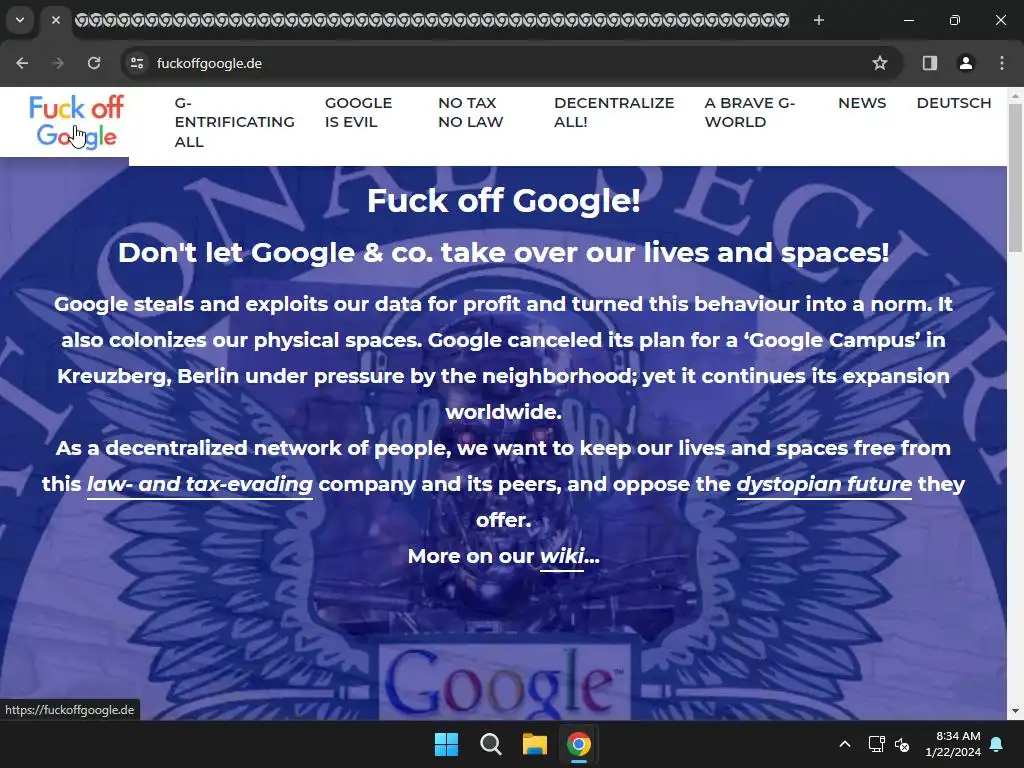Click the muted volume tray icon
The image size is (1024, 768).
(902, 744)
